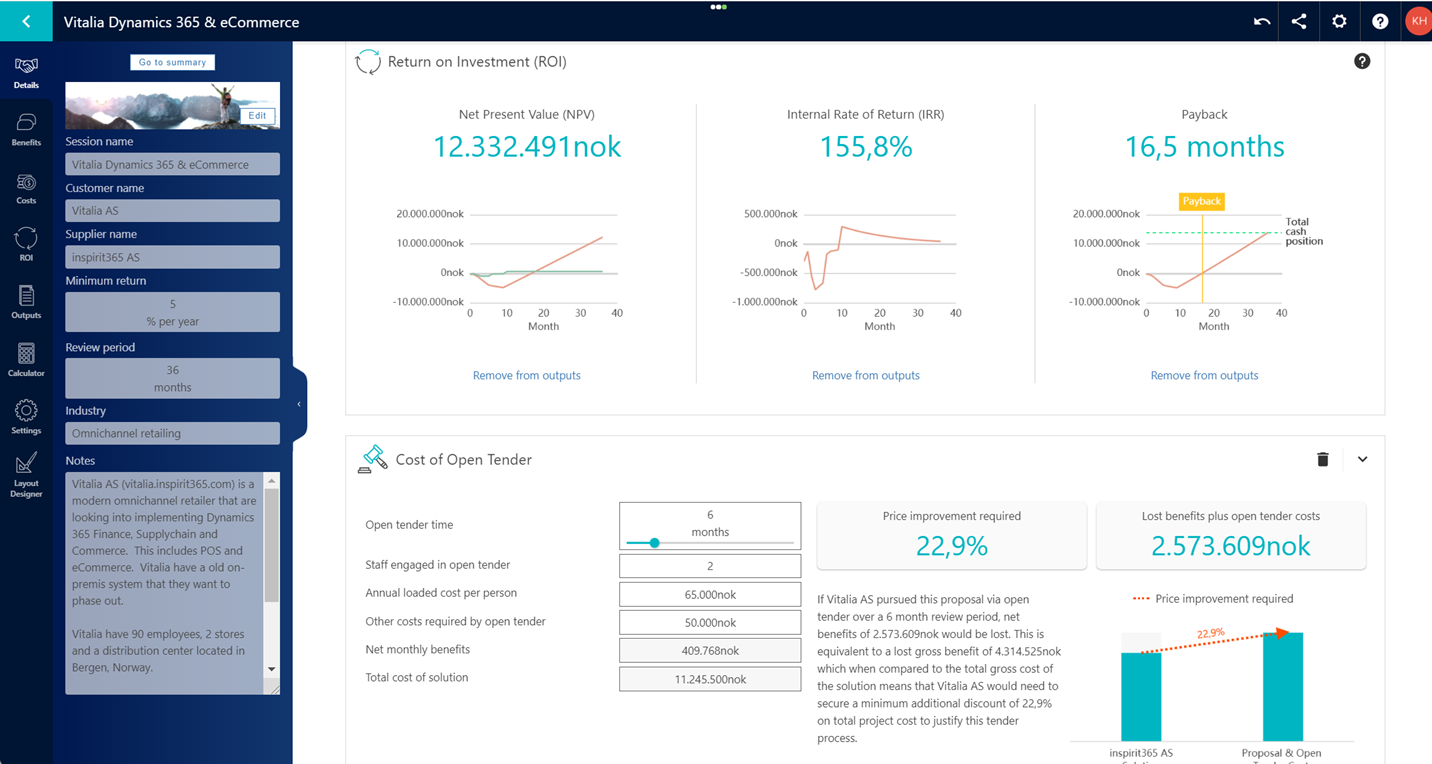Open the Calculator sidebar item
This screenshot has height=764, width=1432.
(x=26, y=360)
